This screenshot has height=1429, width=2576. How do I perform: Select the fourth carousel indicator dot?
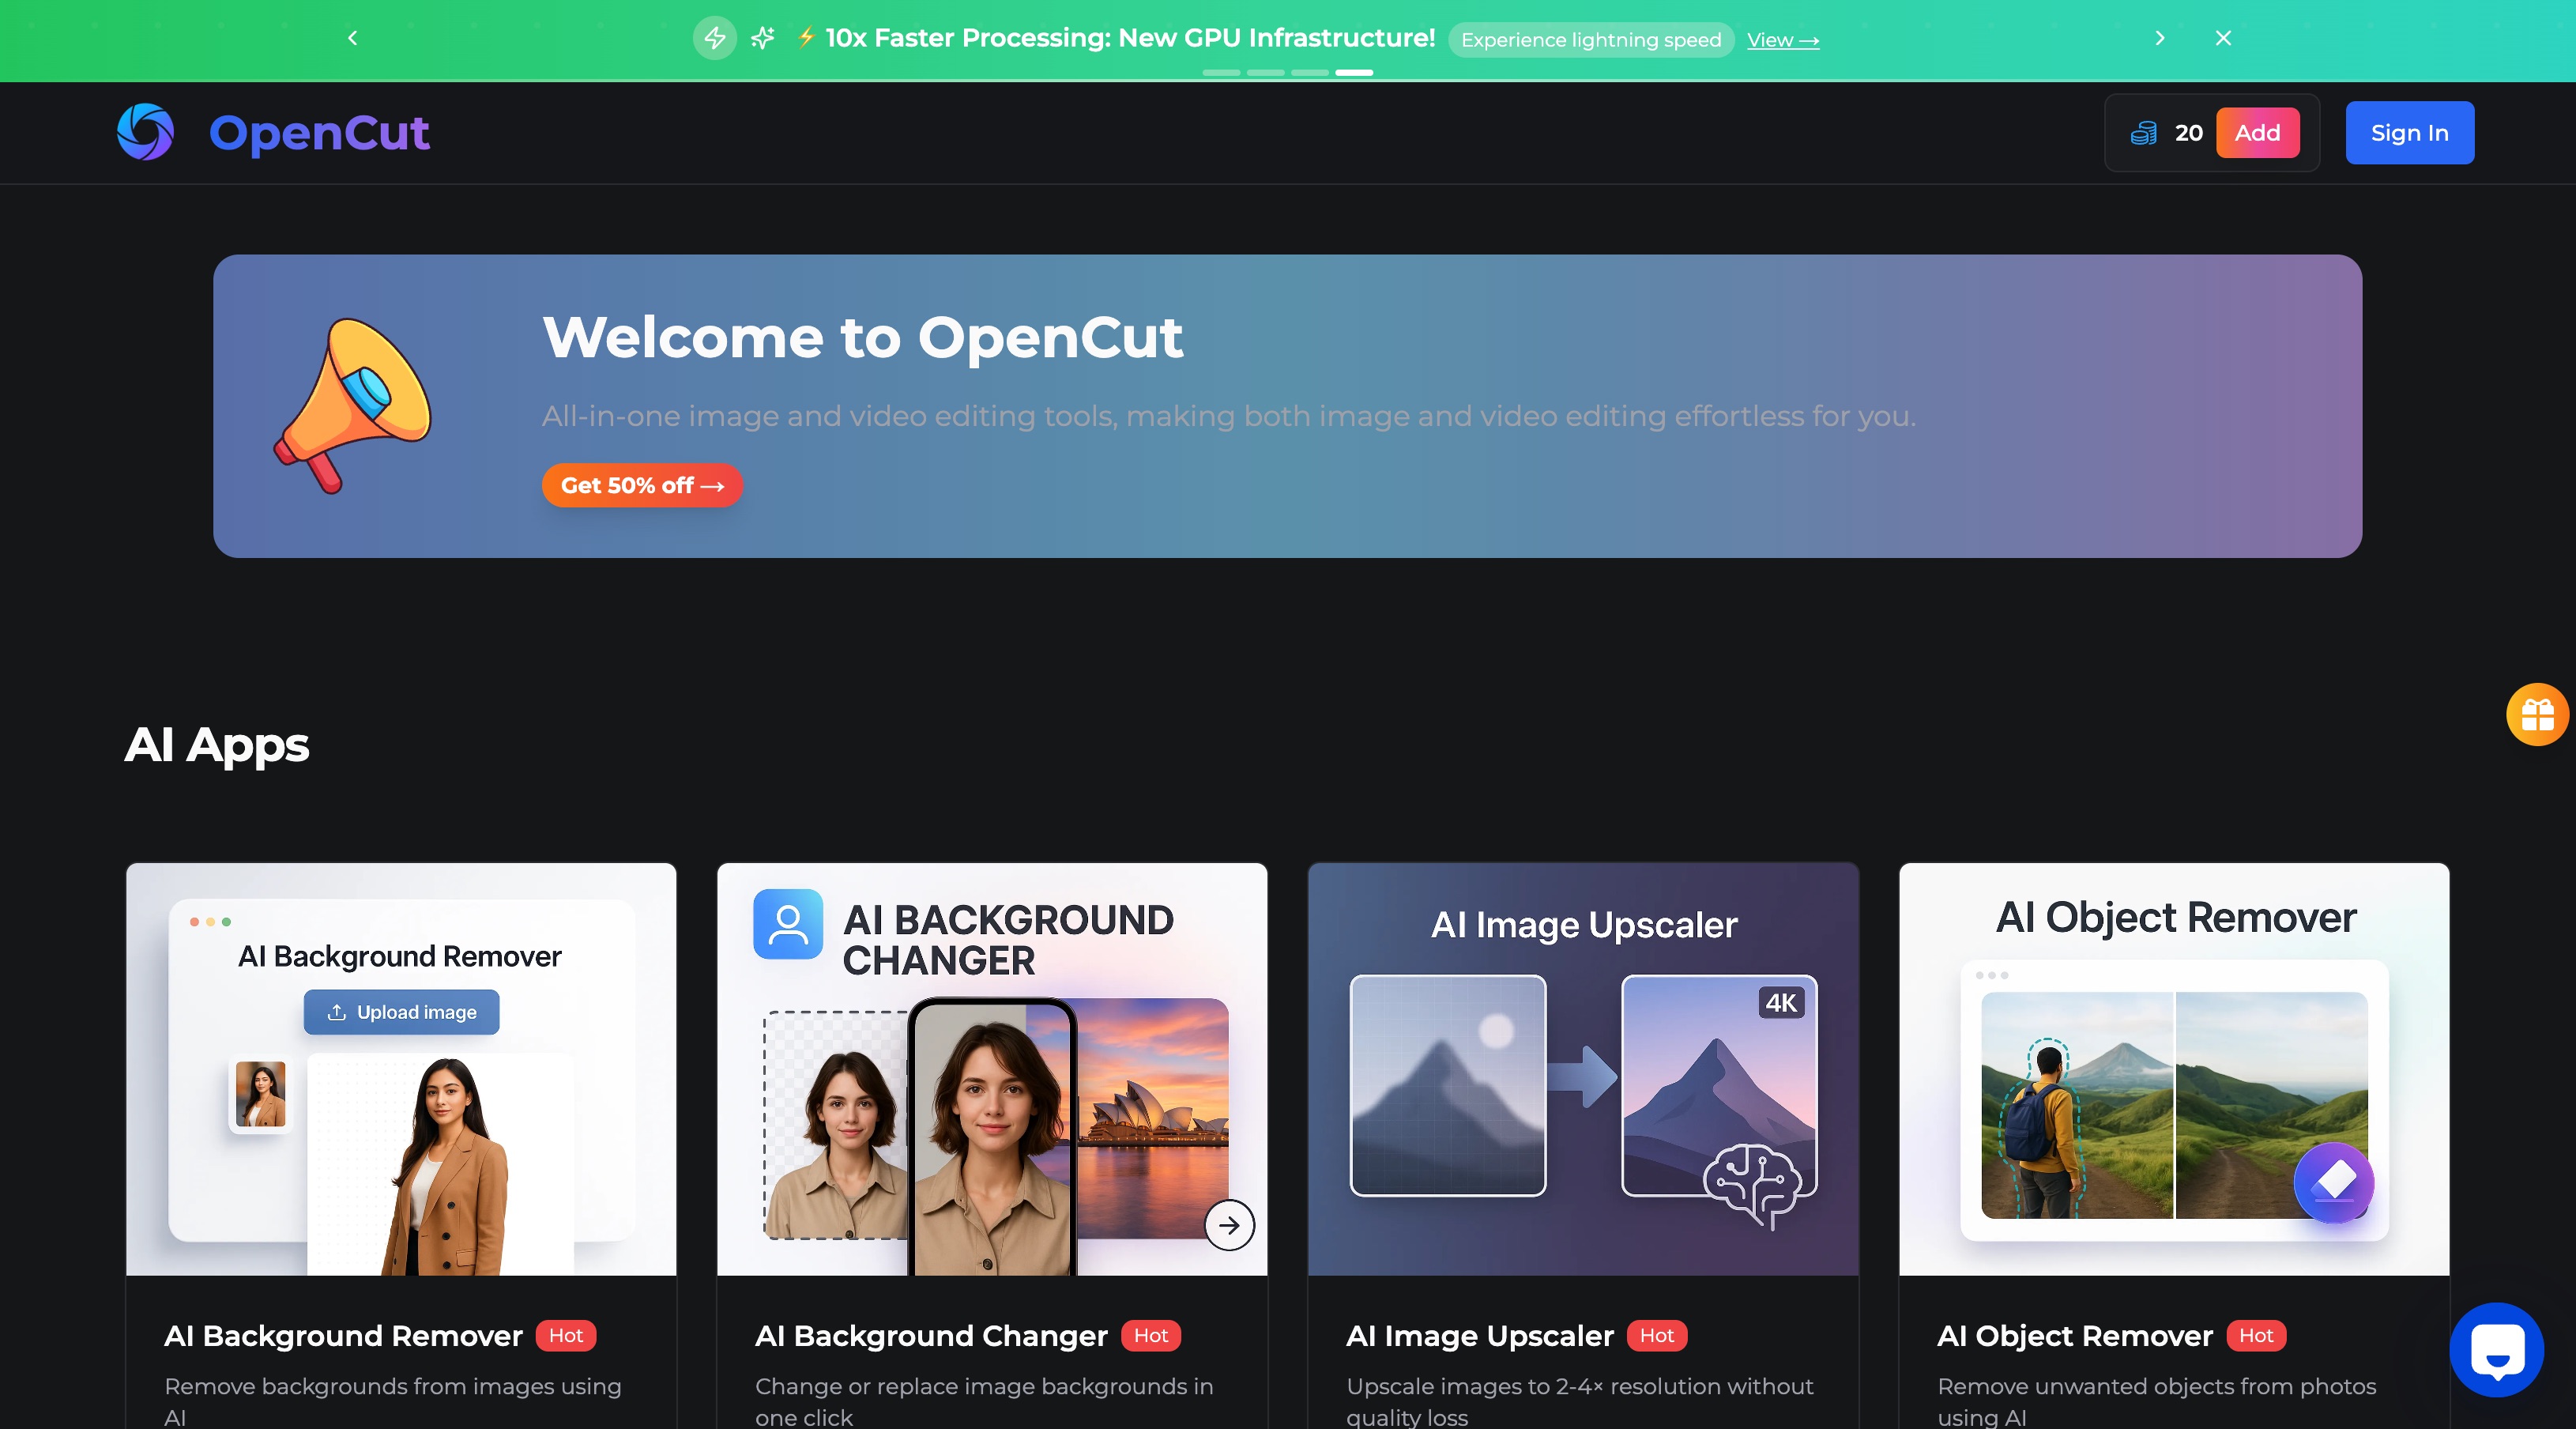point(1354,73)
